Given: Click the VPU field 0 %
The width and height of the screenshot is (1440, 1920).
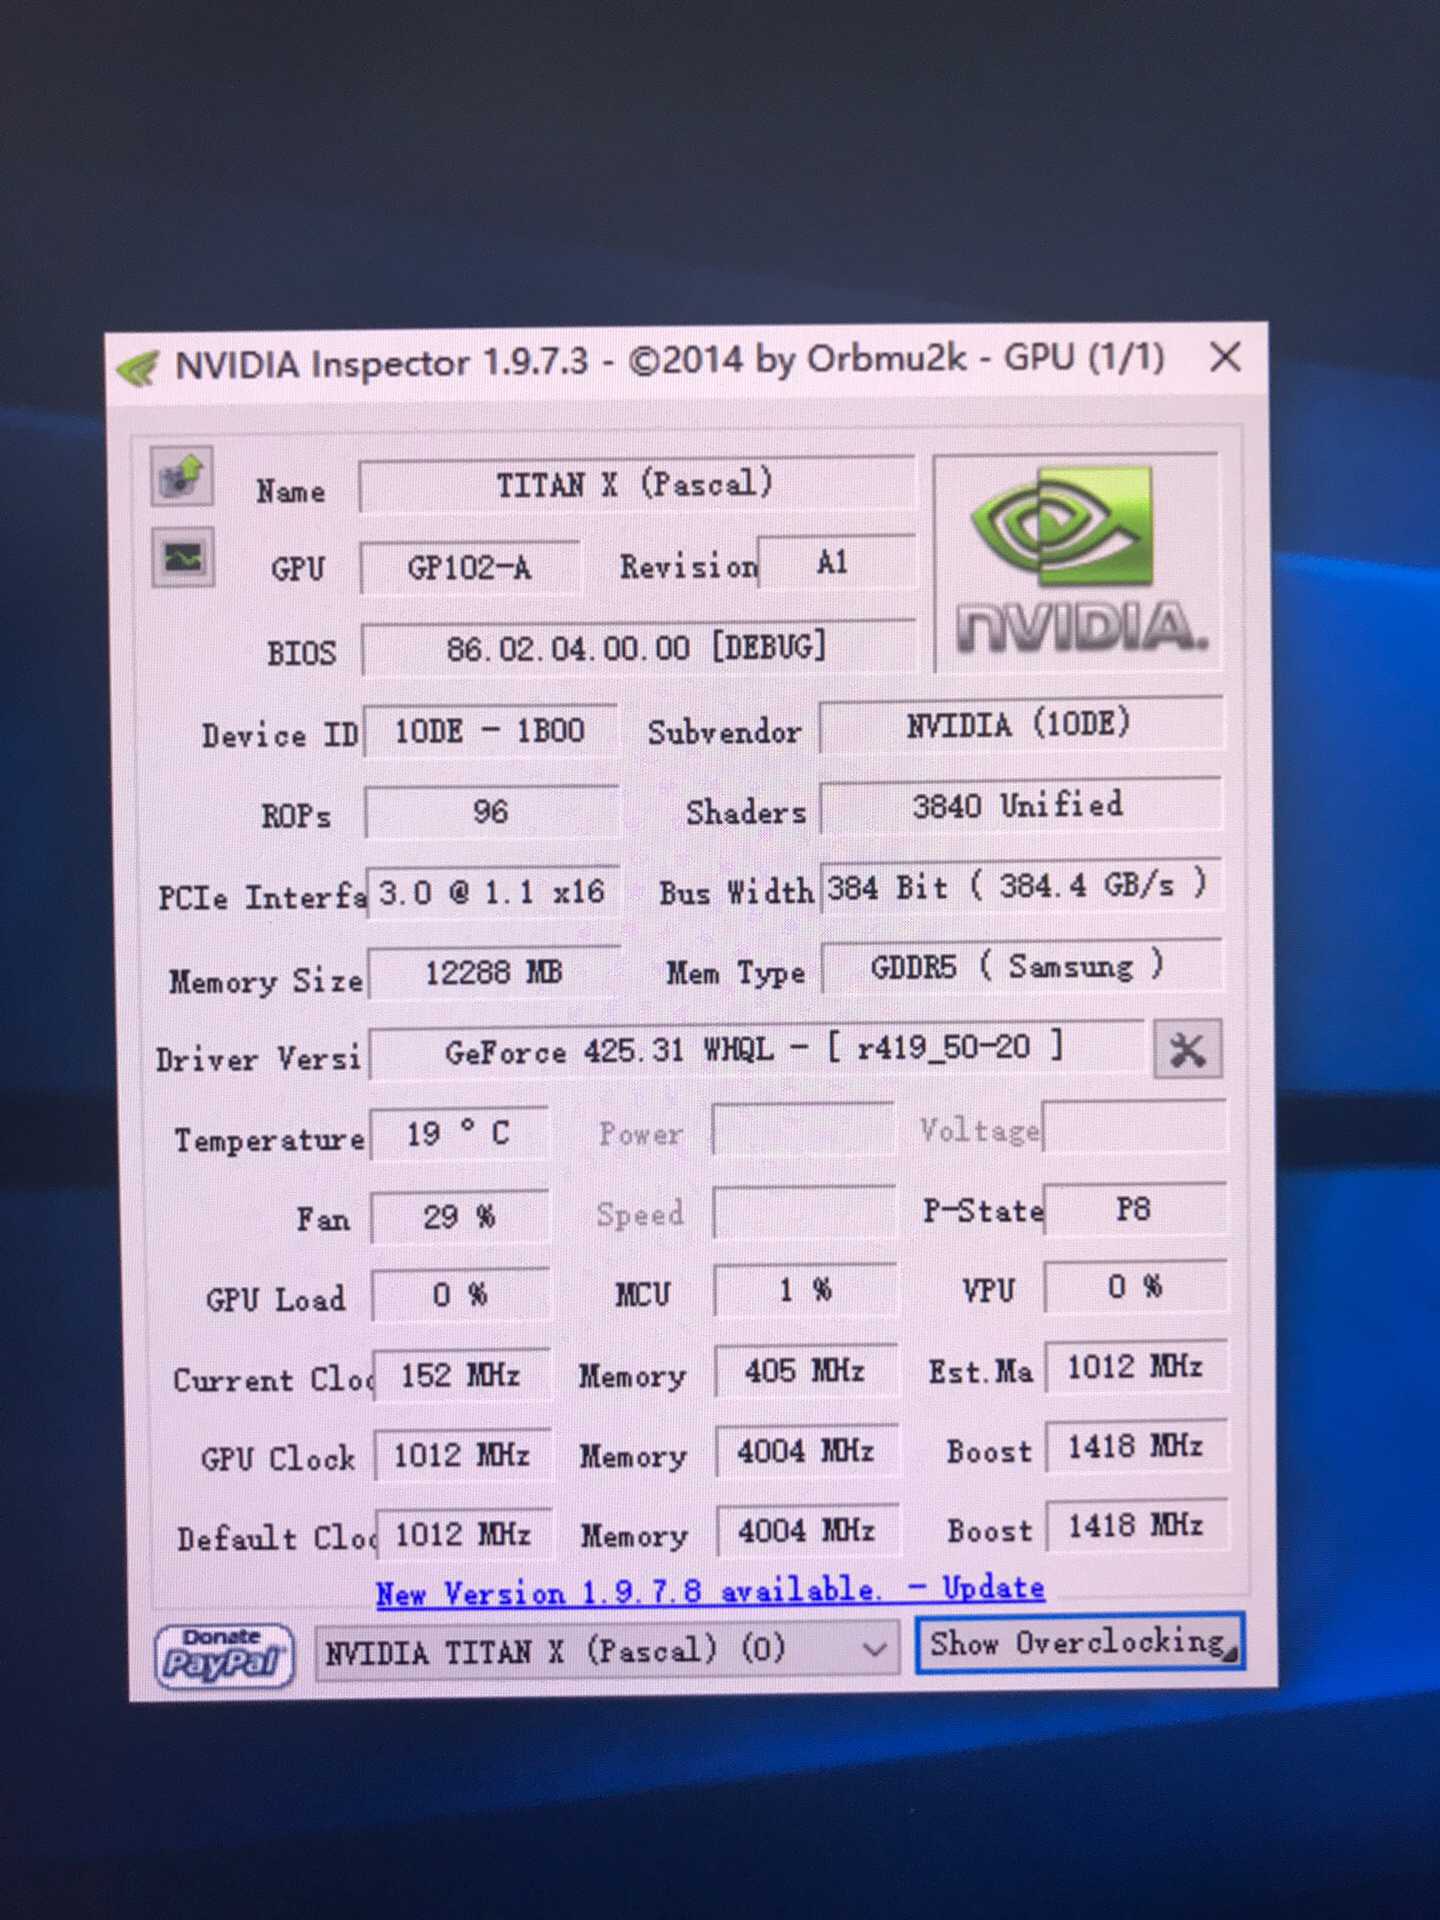Looking at the screenshot, I should tap(1136, 1287).
